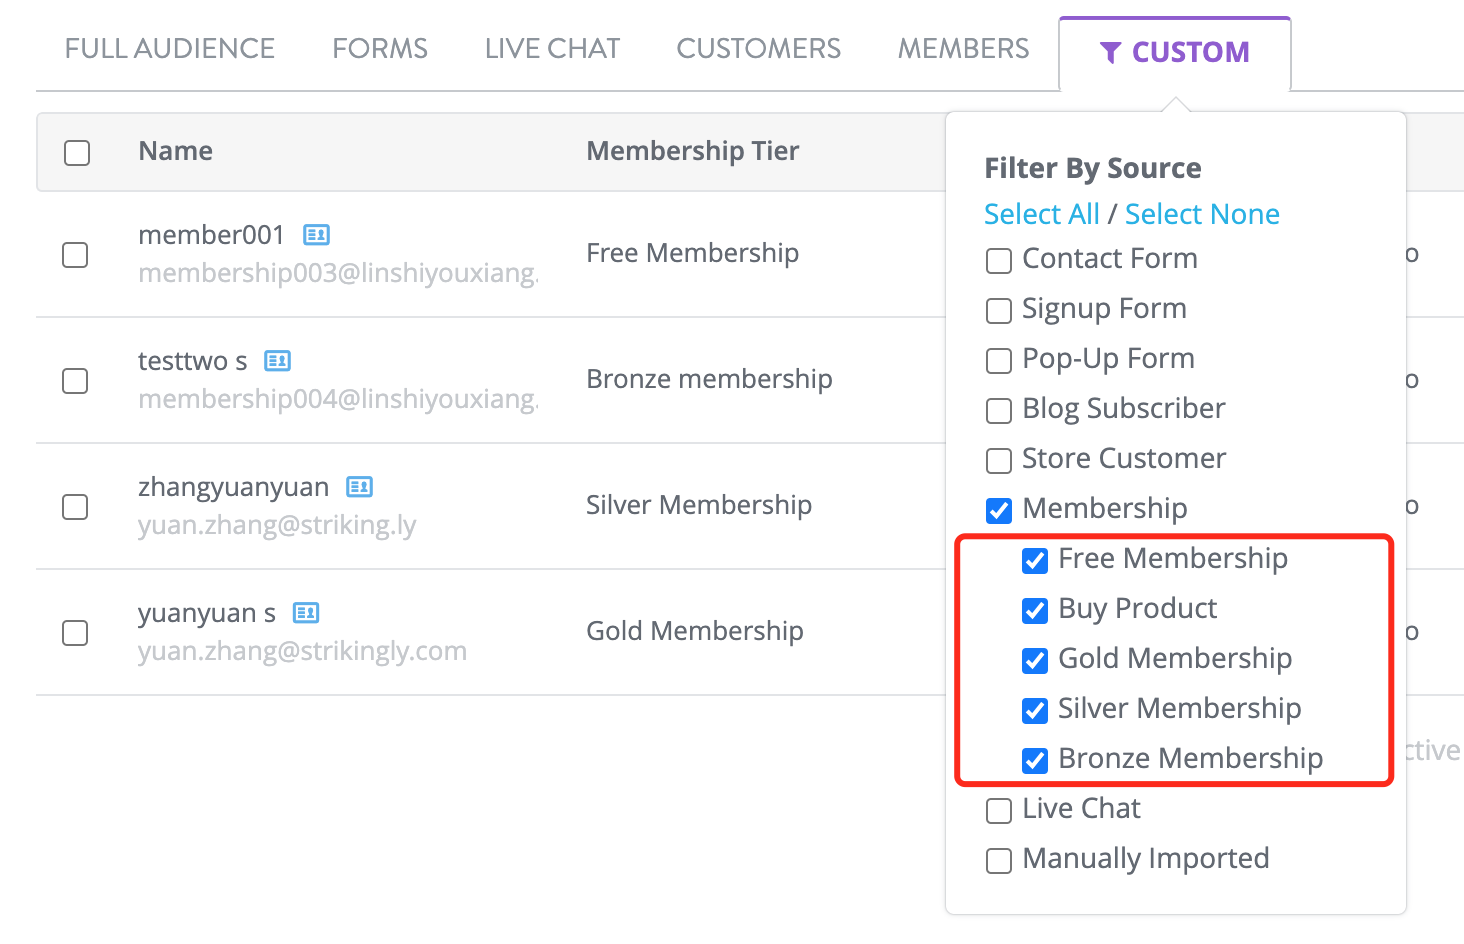Switch to the FULL AUDIENCE tab
The image size is (1464, 944).
pos(169,47)
